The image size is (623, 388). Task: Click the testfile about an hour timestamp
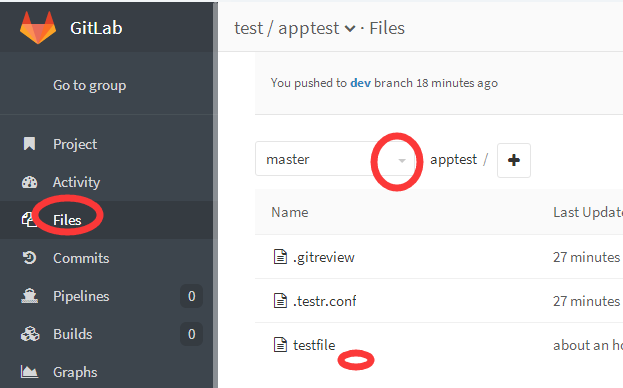[588, 345]
